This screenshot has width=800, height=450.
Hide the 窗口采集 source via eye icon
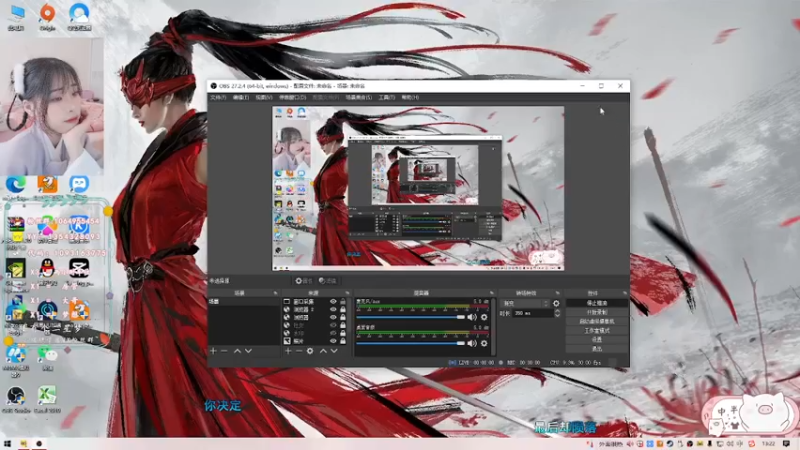click(x=333, y=302)
